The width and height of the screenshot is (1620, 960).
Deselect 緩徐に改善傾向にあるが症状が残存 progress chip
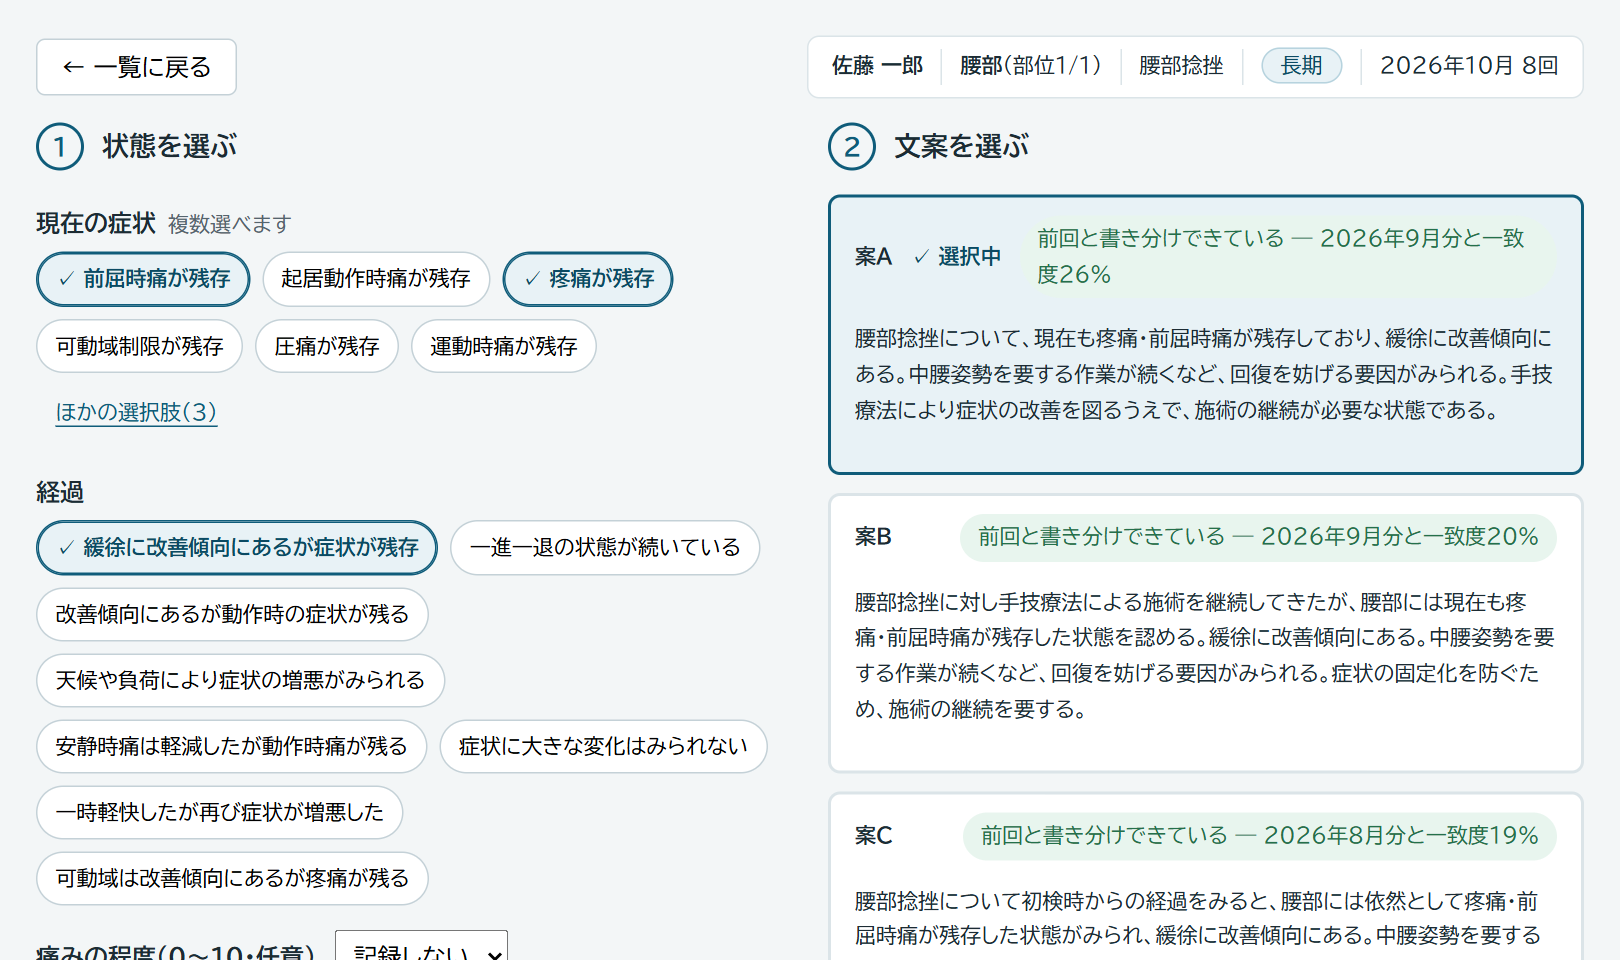point(237,548)
